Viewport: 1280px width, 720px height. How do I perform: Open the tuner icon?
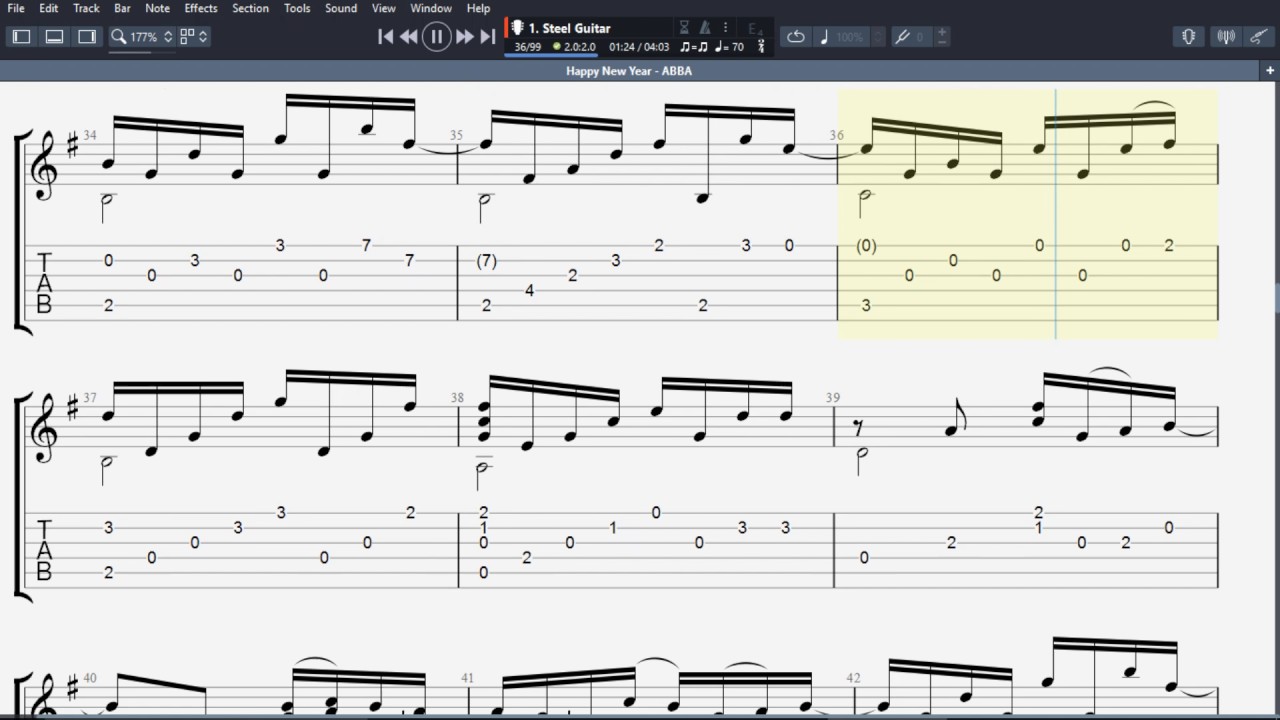pos(1225,37)
